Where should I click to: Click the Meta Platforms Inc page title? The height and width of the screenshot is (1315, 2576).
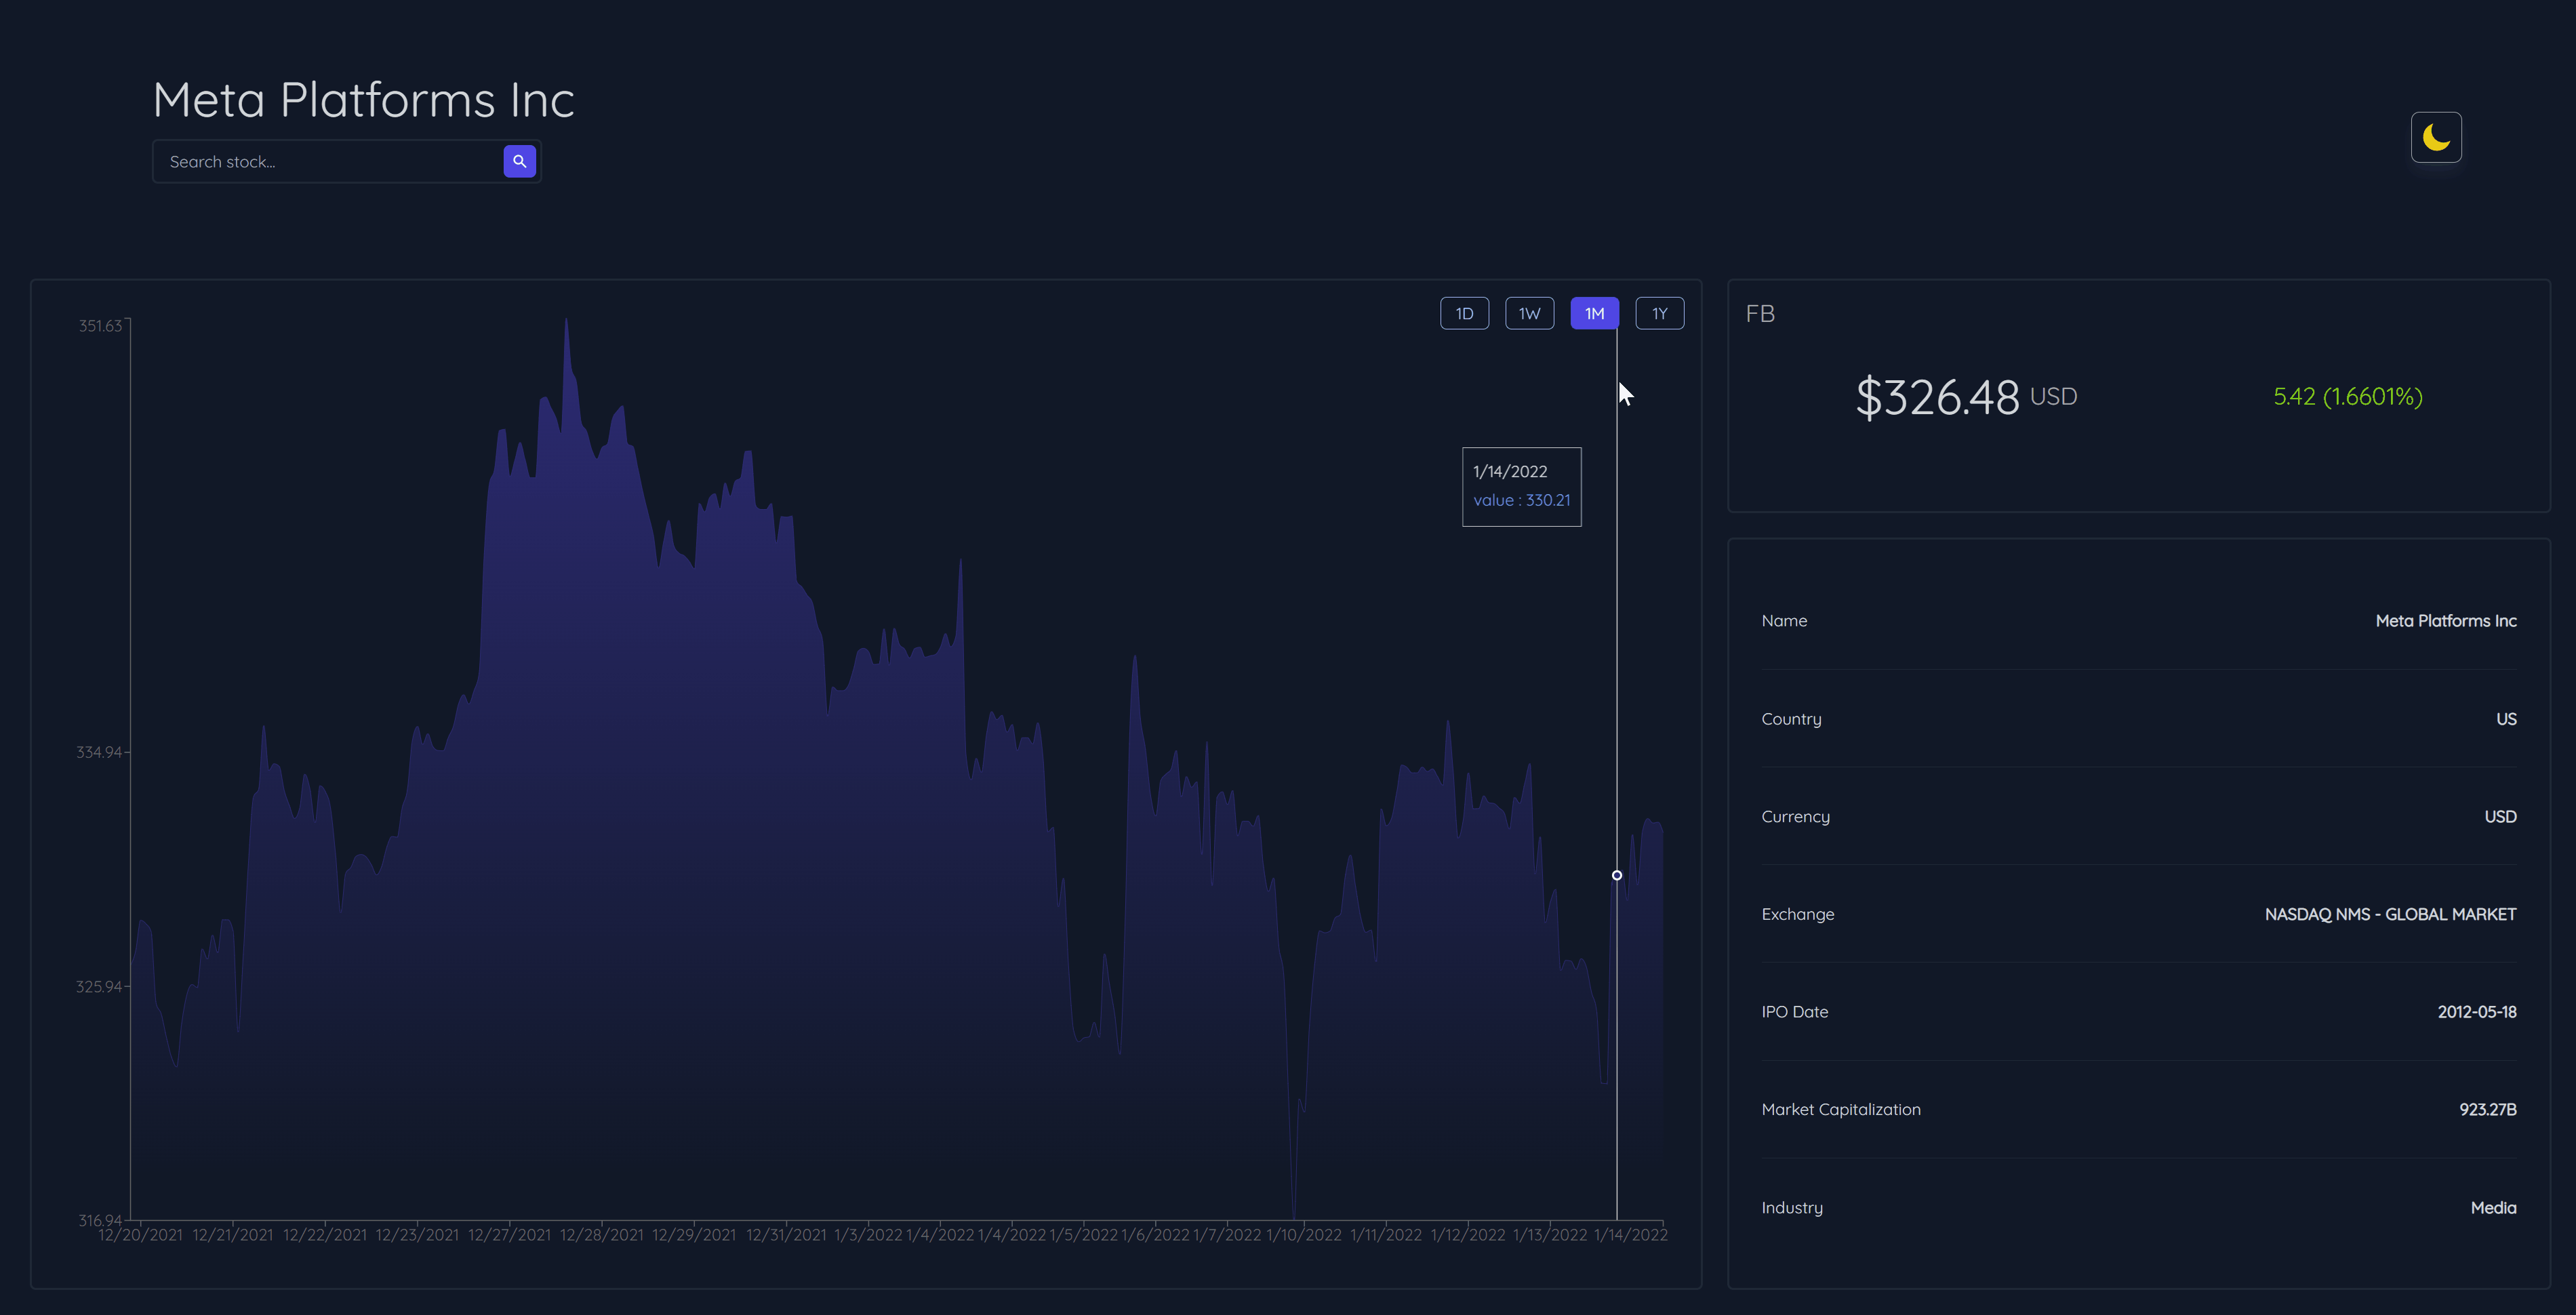[363, 100]
